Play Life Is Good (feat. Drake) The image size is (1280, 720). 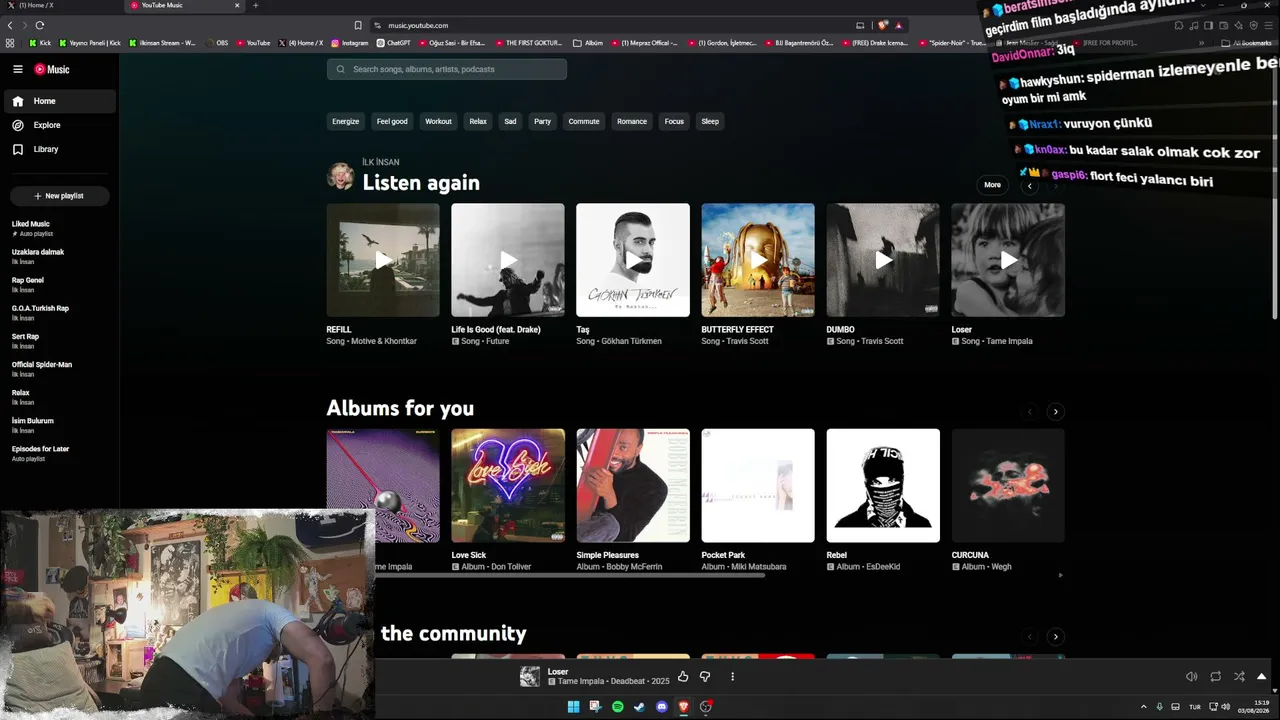click(x=508, y=260)
